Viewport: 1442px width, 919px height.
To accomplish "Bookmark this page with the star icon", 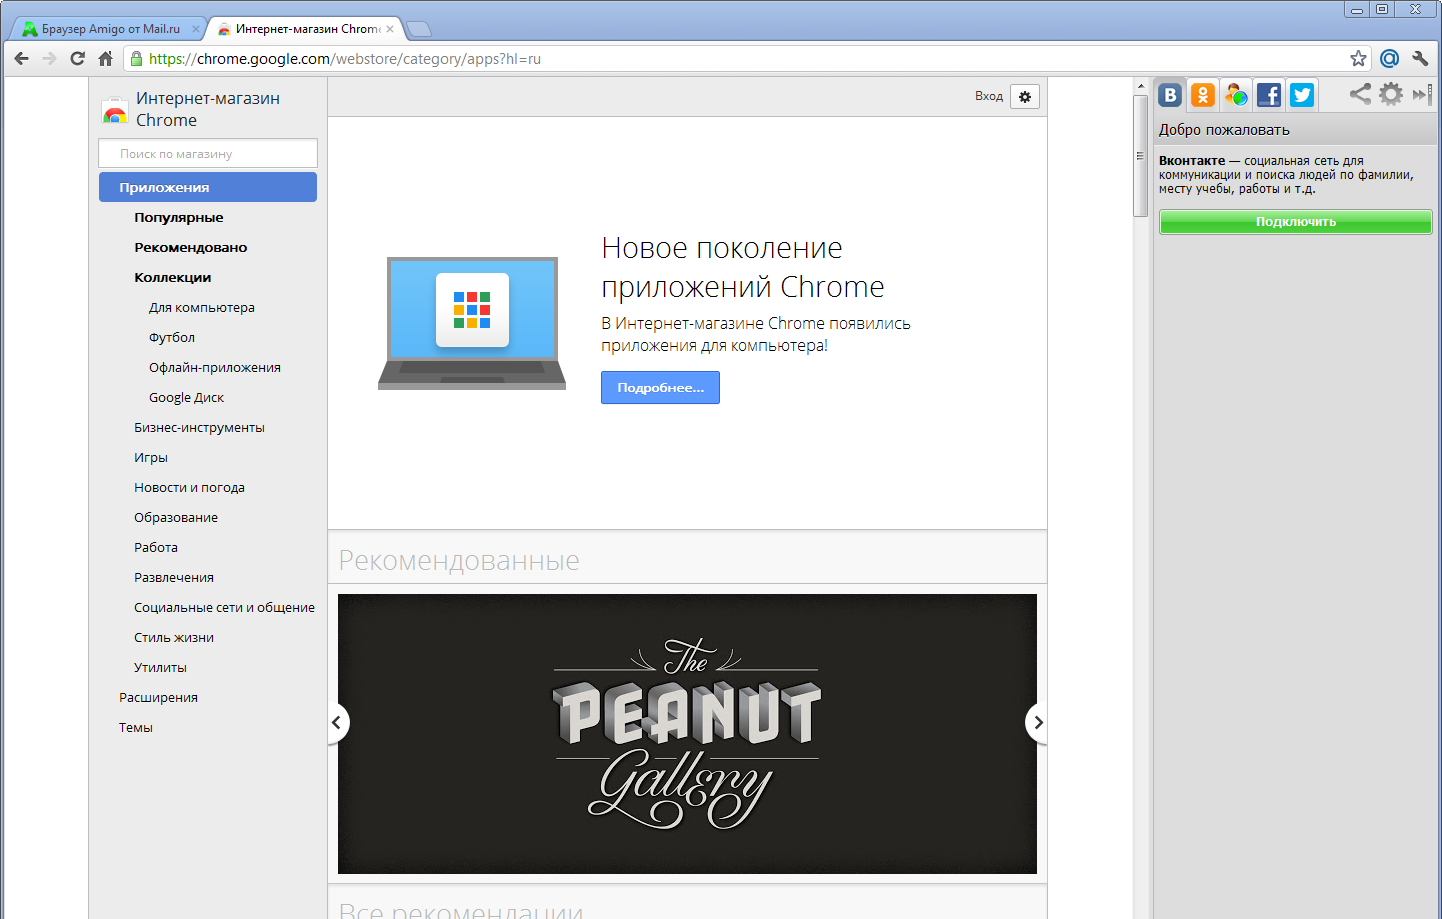I will click(1358, 59).
